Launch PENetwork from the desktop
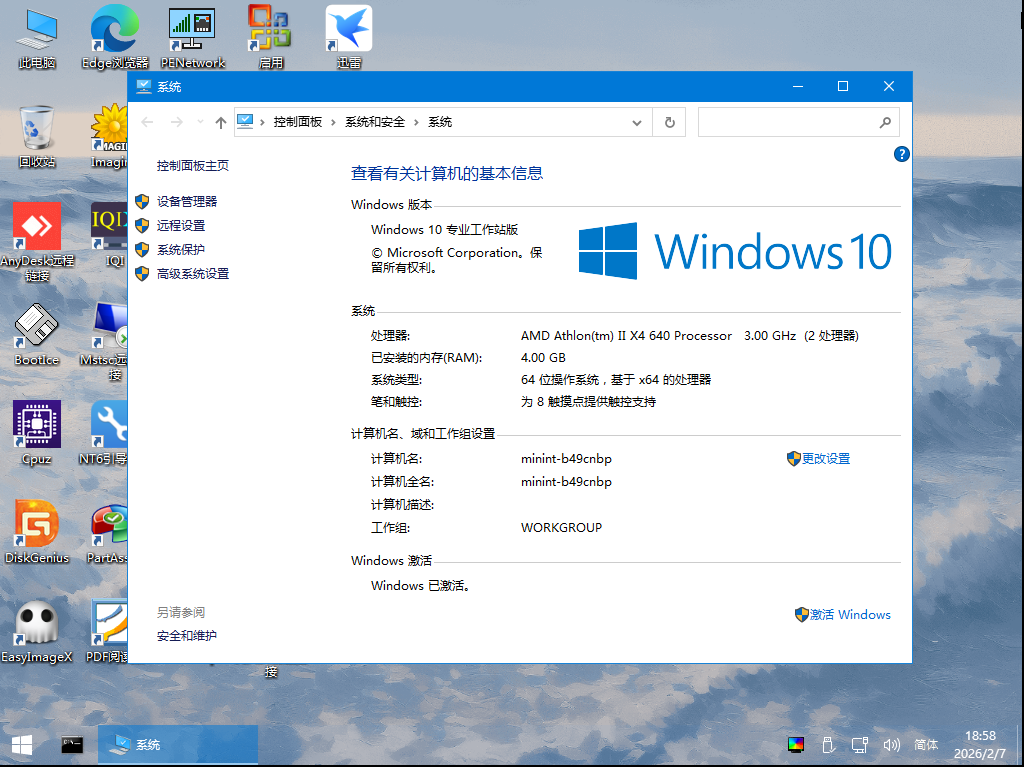 coord(191,25)
